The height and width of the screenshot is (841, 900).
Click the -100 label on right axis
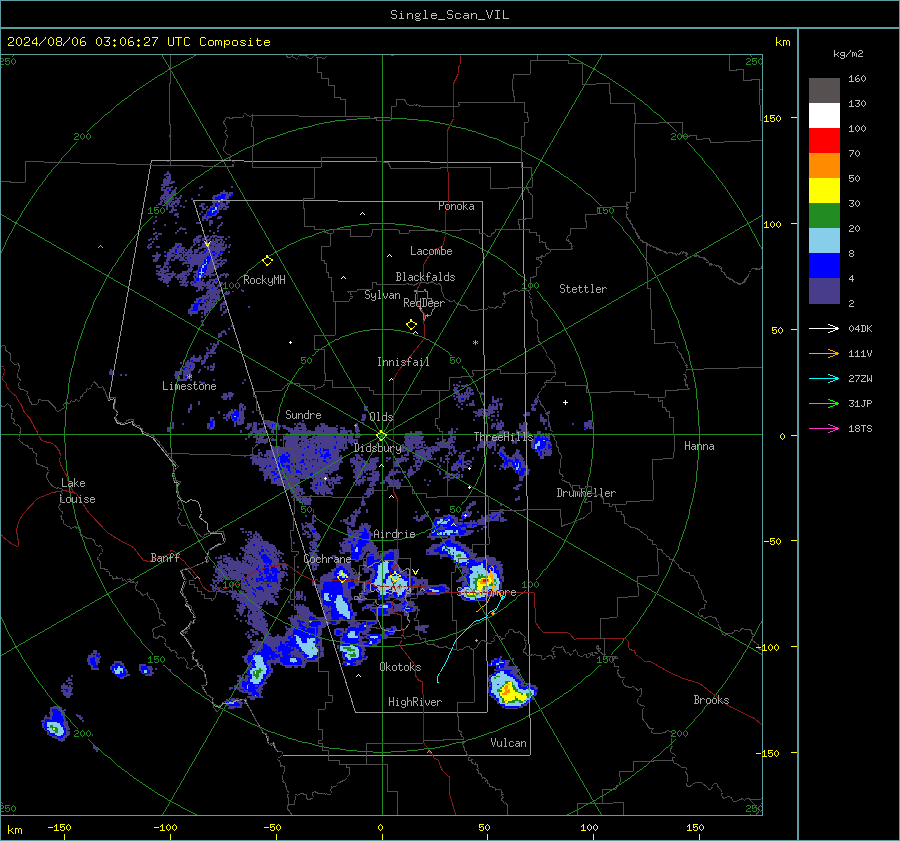point(767,647)
